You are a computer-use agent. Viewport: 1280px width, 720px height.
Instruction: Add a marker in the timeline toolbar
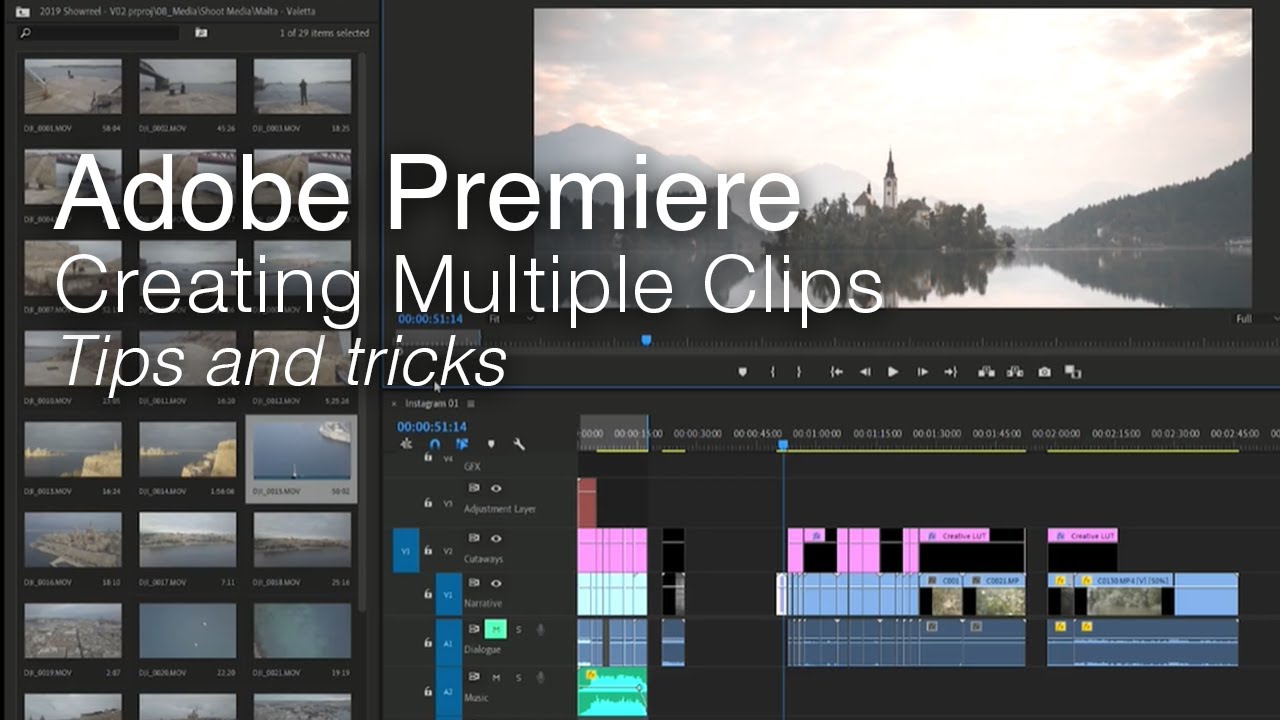click(490, 444)
